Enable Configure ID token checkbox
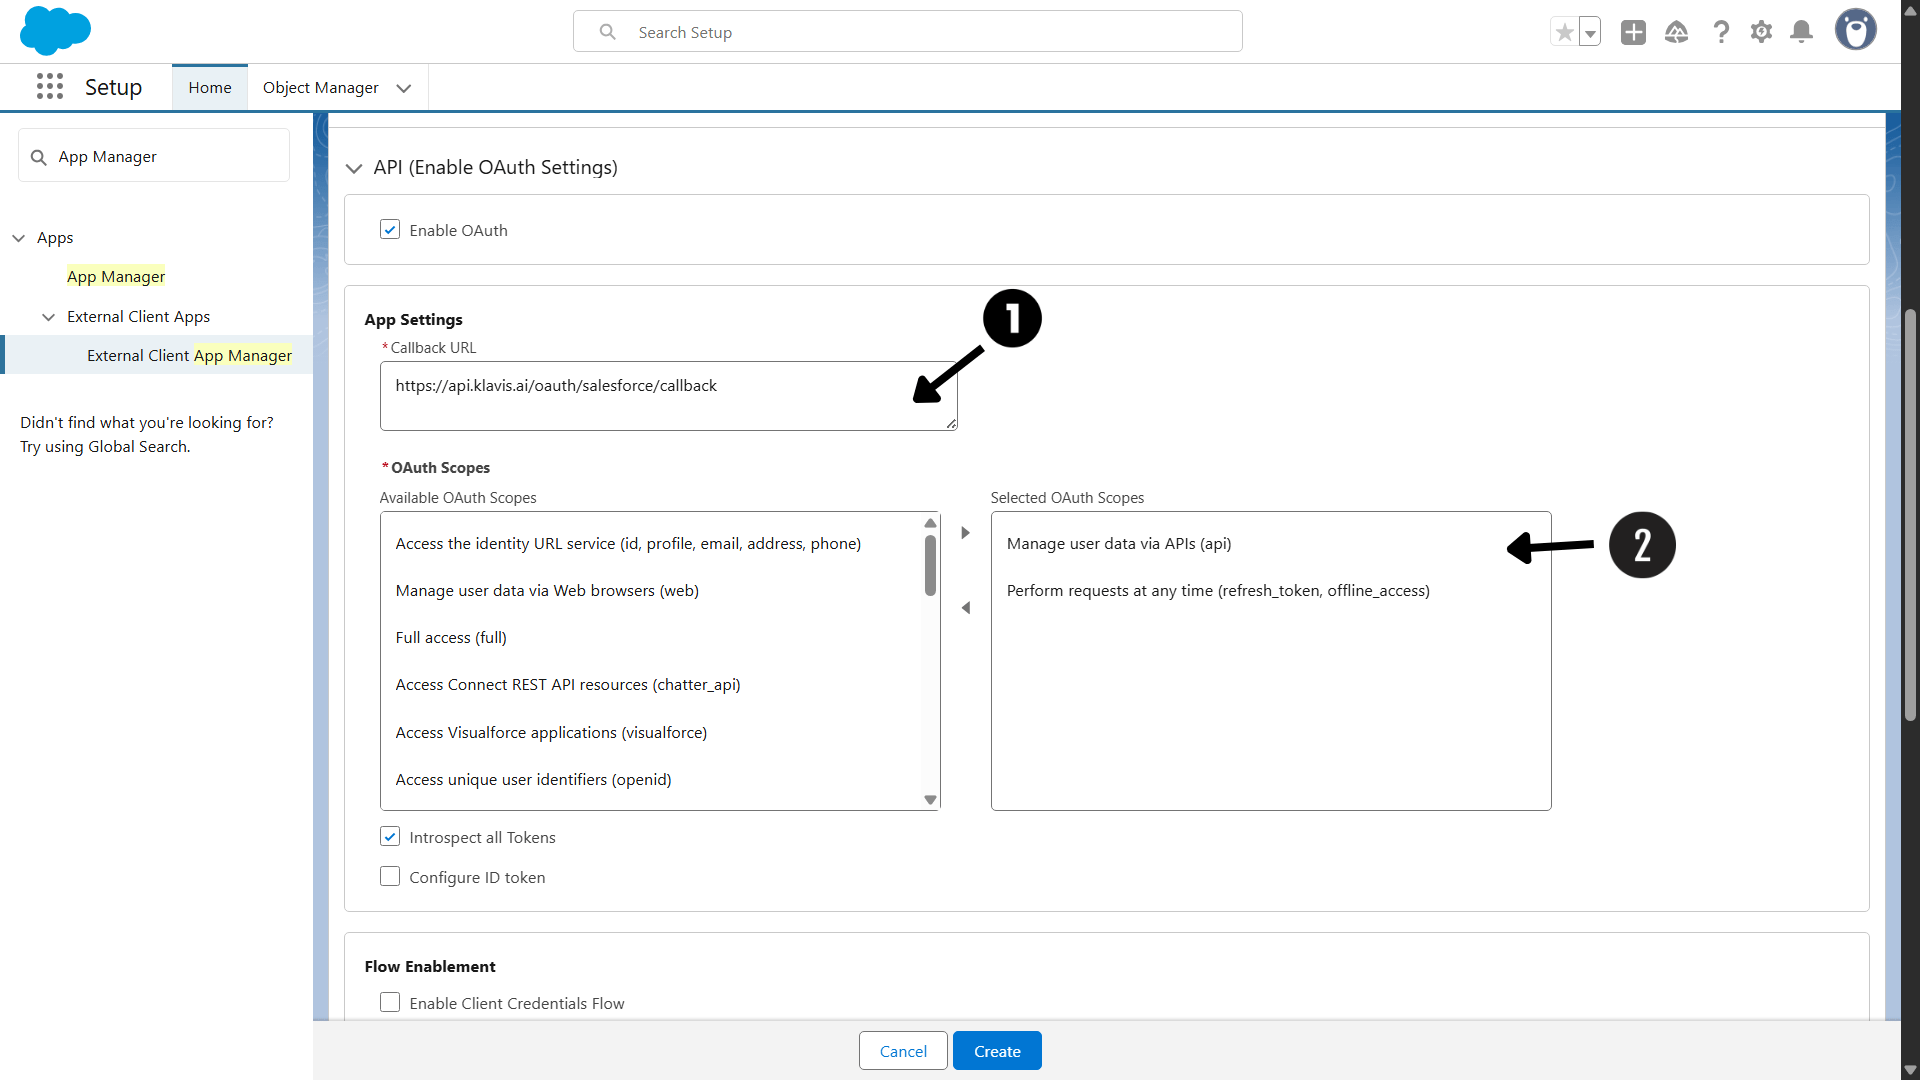 click(390, 877)
